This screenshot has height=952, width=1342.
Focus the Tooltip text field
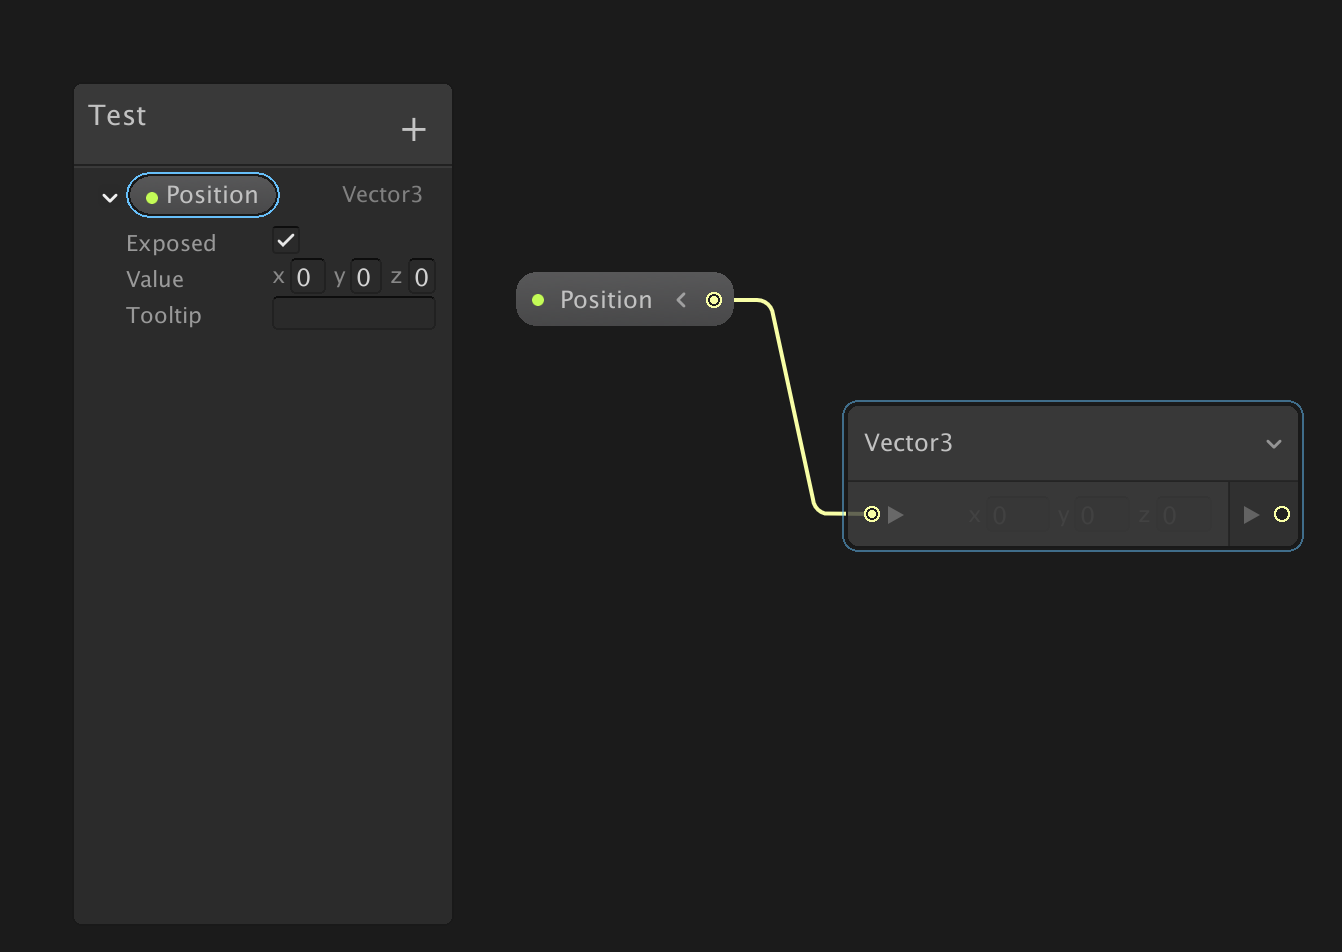click(354, 314)
